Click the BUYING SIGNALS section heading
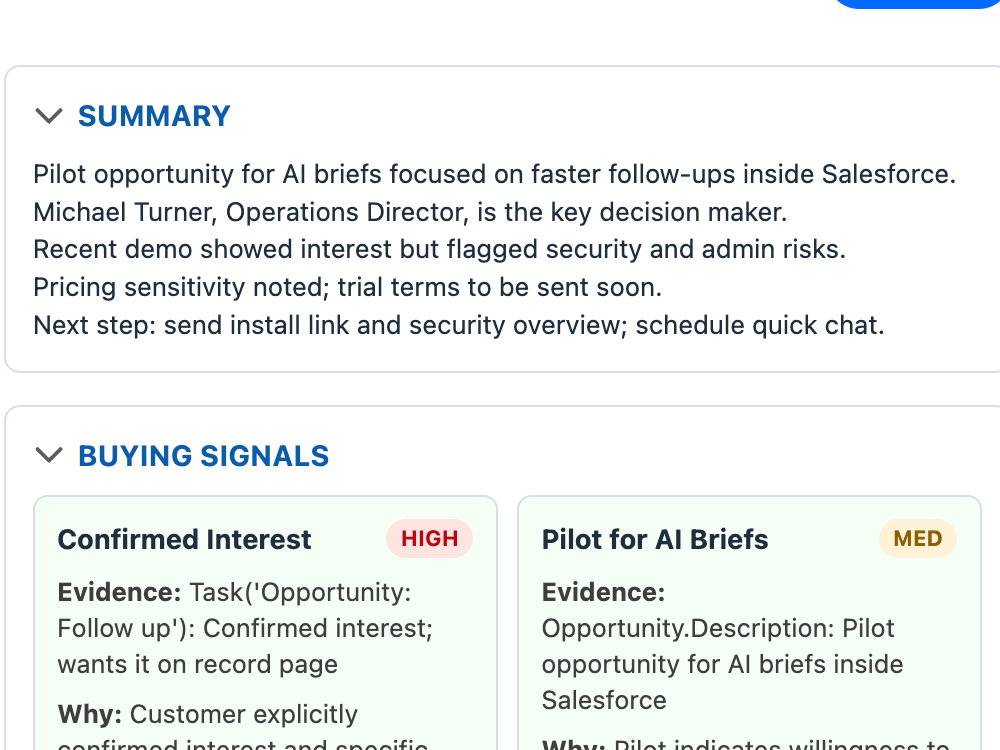 tap(203, 456)
